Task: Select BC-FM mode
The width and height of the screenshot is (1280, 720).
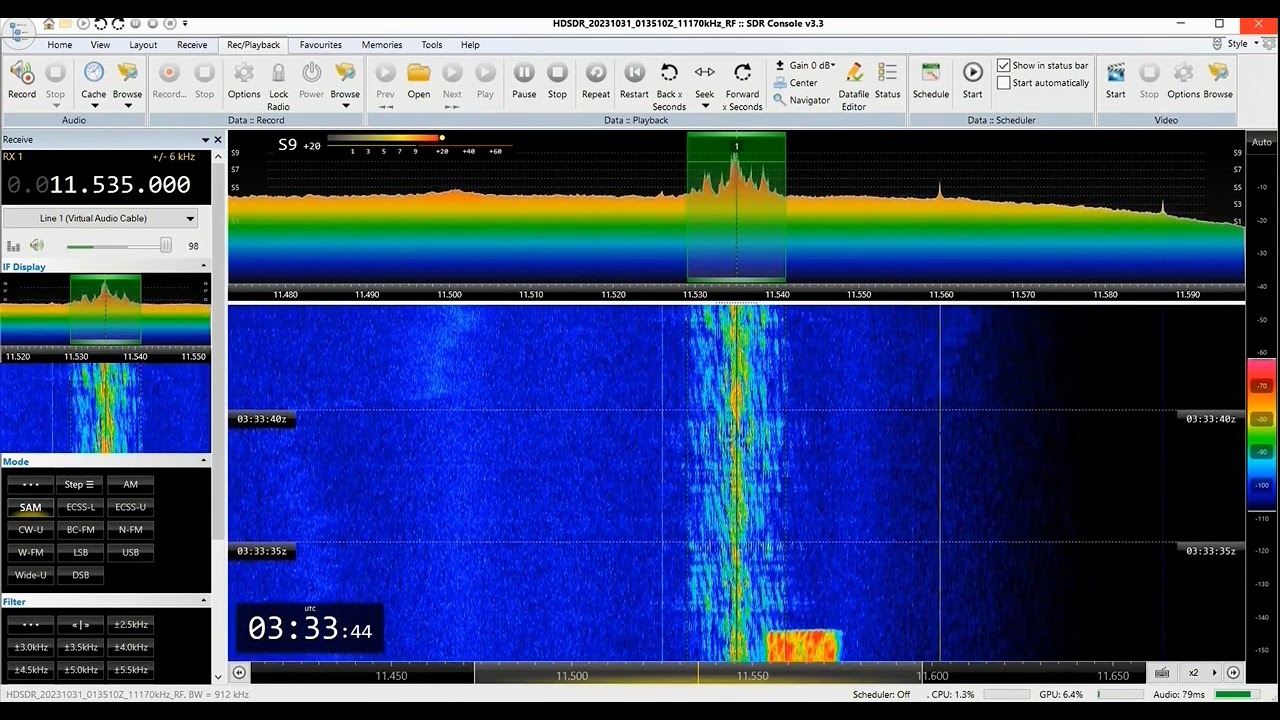Action: tap(80, 529)
